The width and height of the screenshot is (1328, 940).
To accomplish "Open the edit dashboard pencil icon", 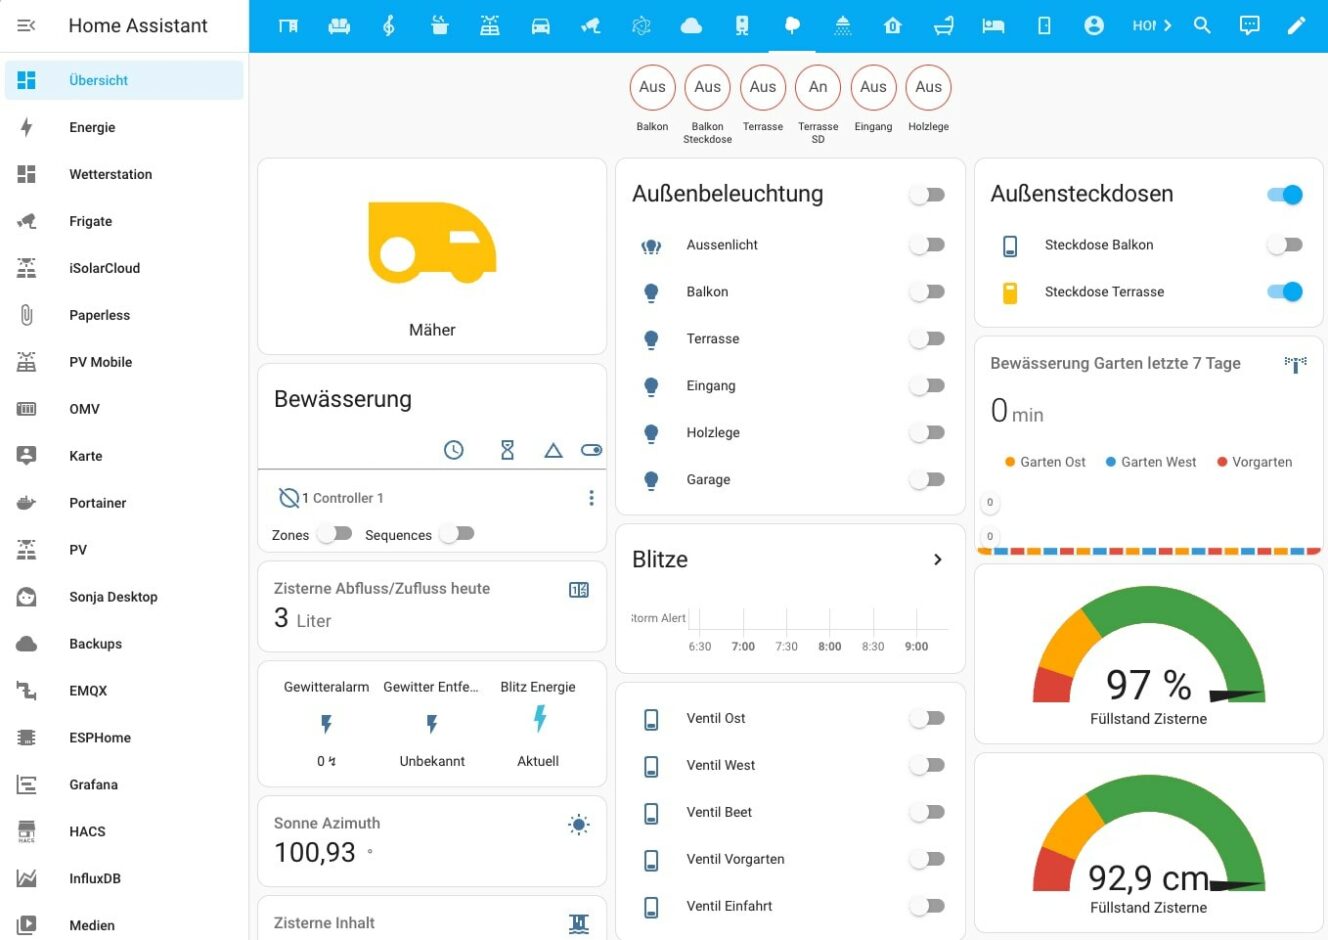I will (1296, 26).
